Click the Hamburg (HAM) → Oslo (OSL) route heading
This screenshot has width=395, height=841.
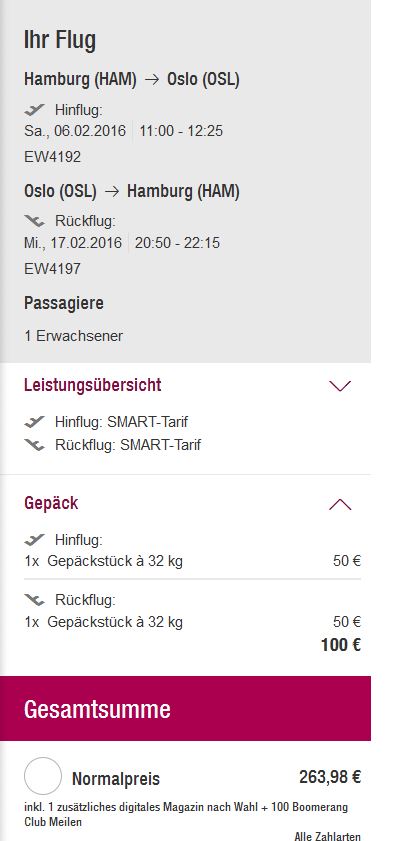tap(132, 79)
